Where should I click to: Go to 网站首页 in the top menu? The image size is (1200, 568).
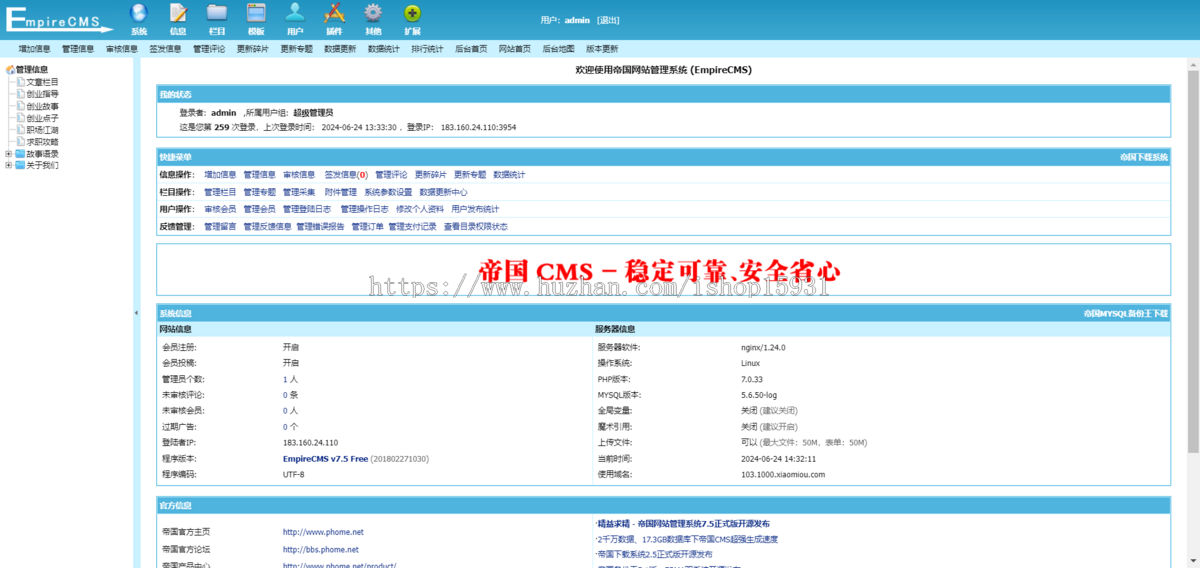pos(515,49)
